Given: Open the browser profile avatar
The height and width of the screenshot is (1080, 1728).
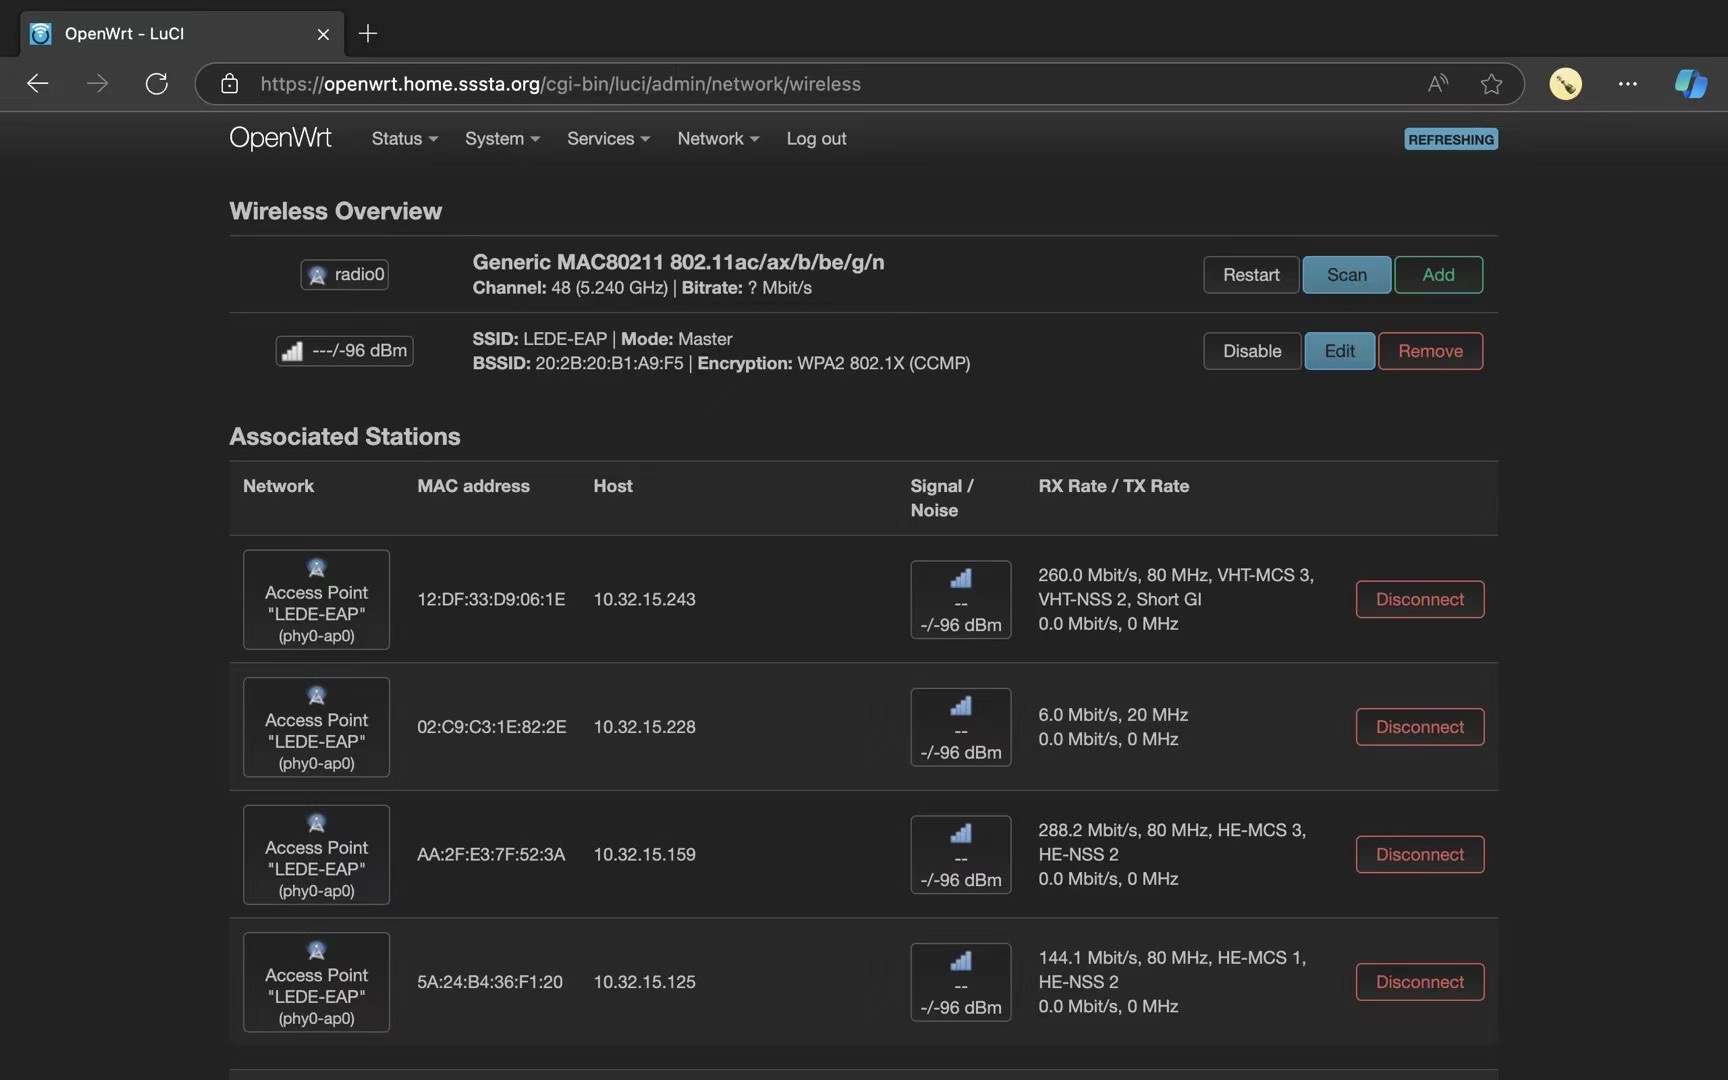Looking at the screenshot, I should (1565, 84).
